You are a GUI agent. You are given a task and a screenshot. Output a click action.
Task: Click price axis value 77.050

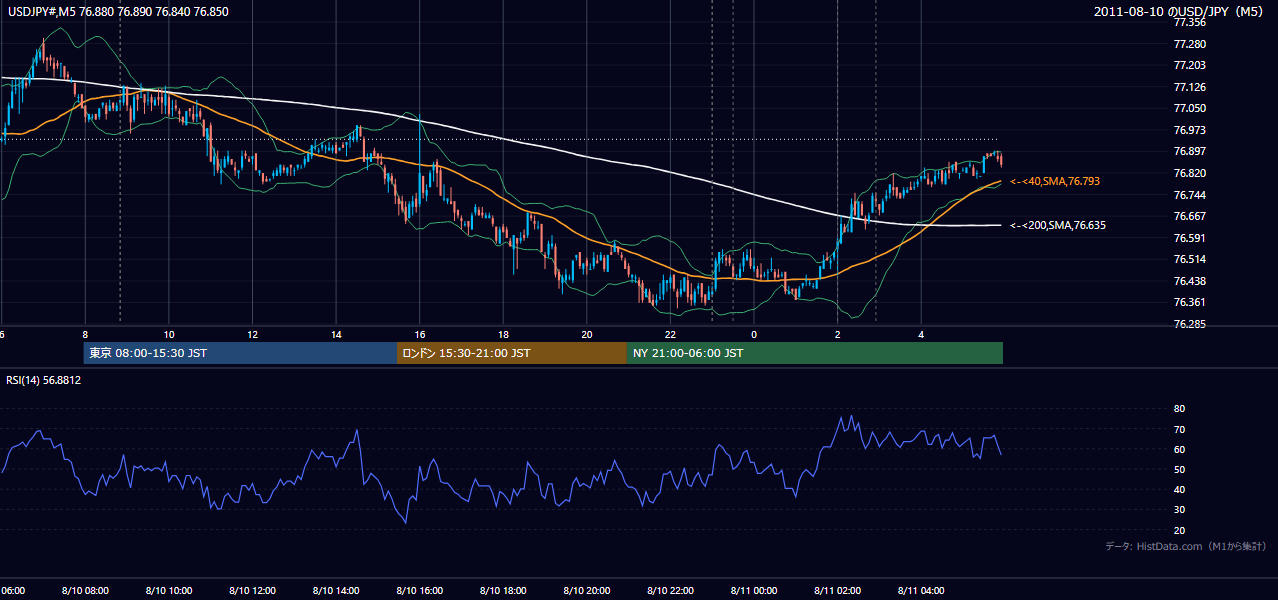pyautogui.click(x=1190, y=108)
